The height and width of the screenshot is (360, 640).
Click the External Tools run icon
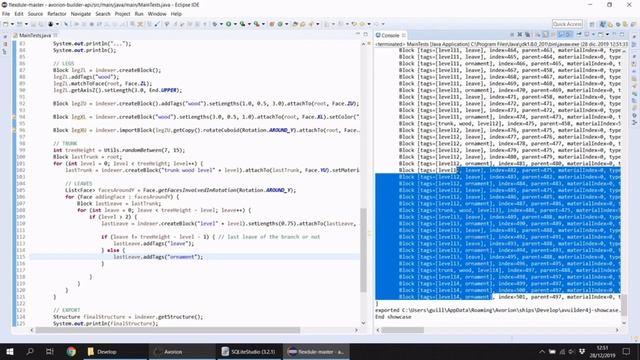(257, 24)
